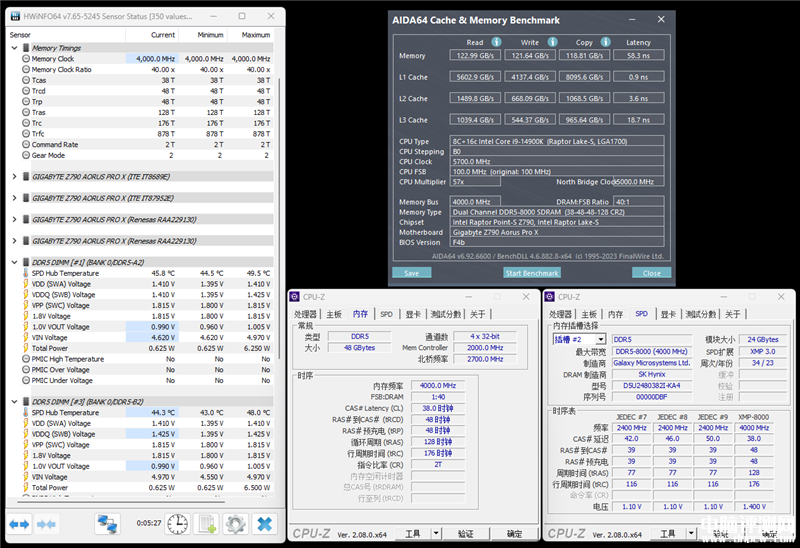
Task: Click the Save button in AIDA64
Action: 411,273
